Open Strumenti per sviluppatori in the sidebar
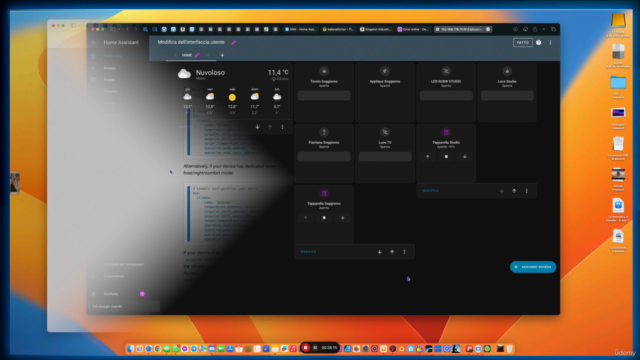 [x=124, y=264]
